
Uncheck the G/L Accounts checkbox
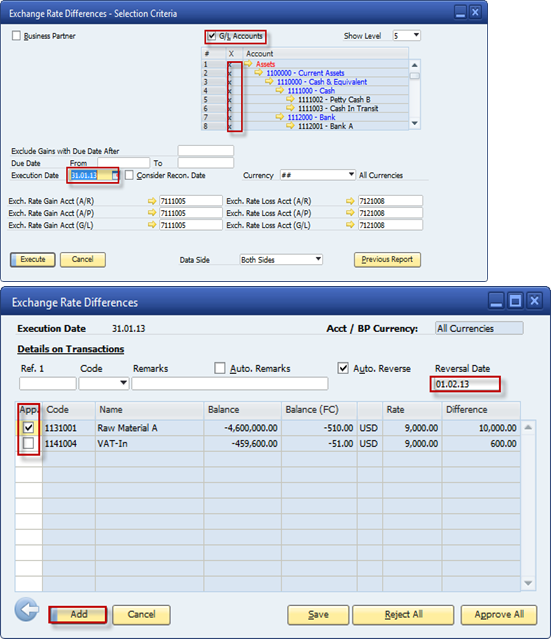point(212,36)
